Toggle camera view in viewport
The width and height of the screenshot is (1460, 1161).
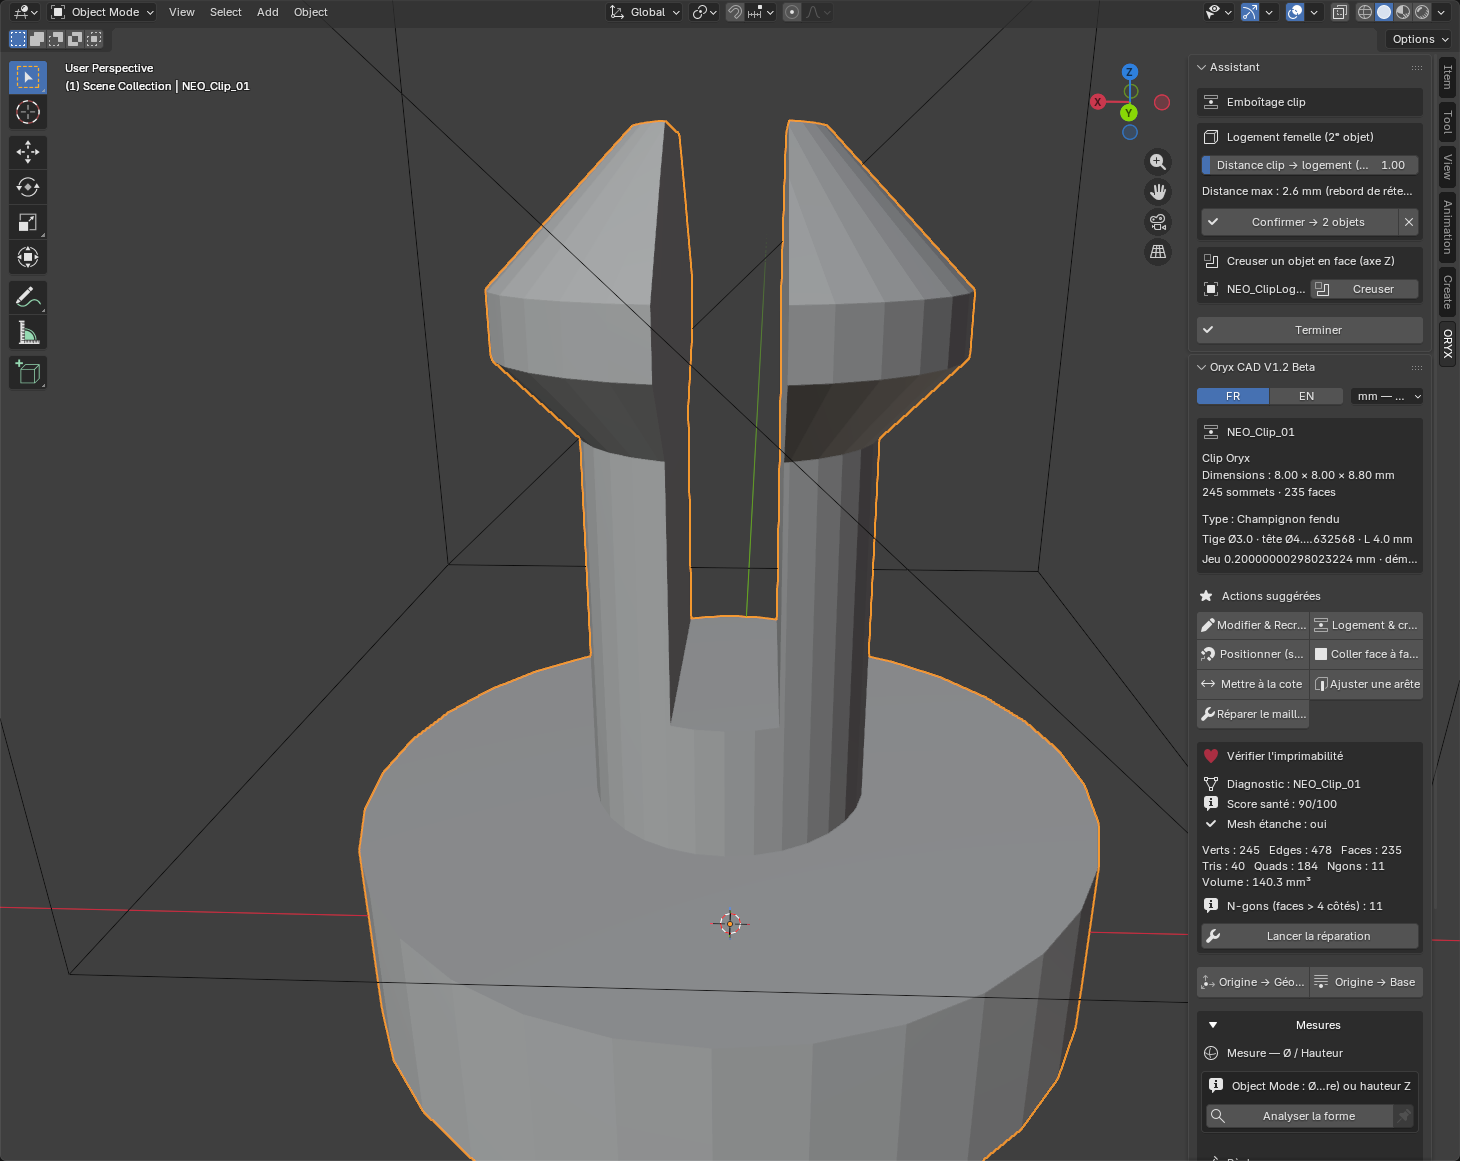click(x=1158, y=222)
